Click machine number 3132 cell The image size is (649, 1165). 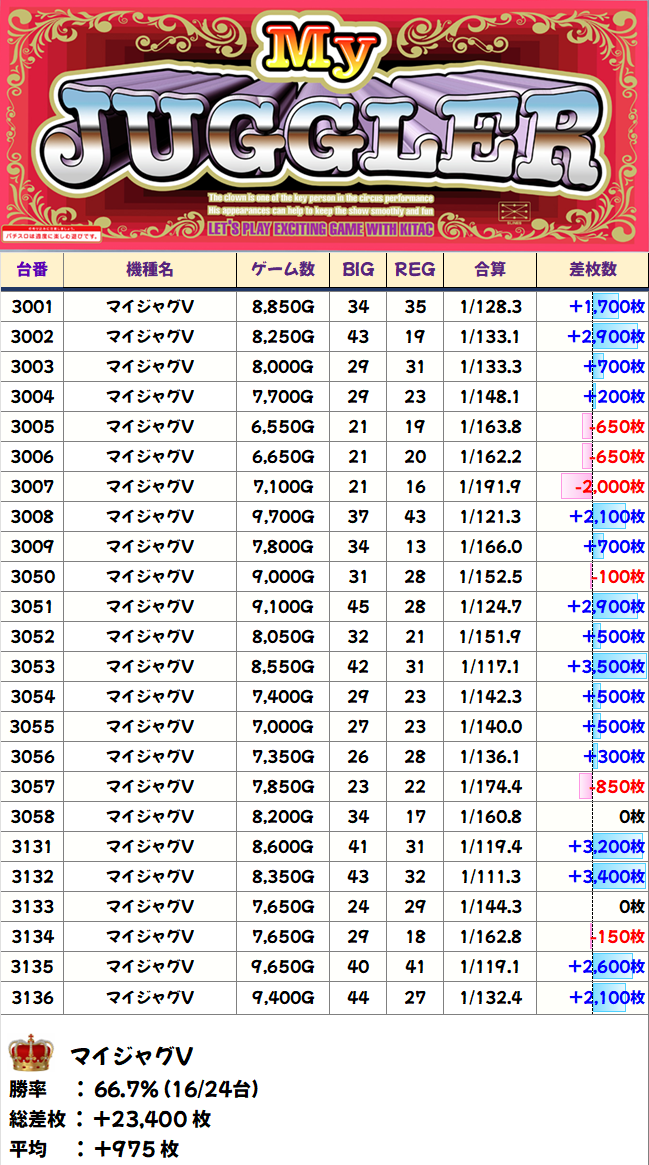pyautogui.click(x=32, y=877)
